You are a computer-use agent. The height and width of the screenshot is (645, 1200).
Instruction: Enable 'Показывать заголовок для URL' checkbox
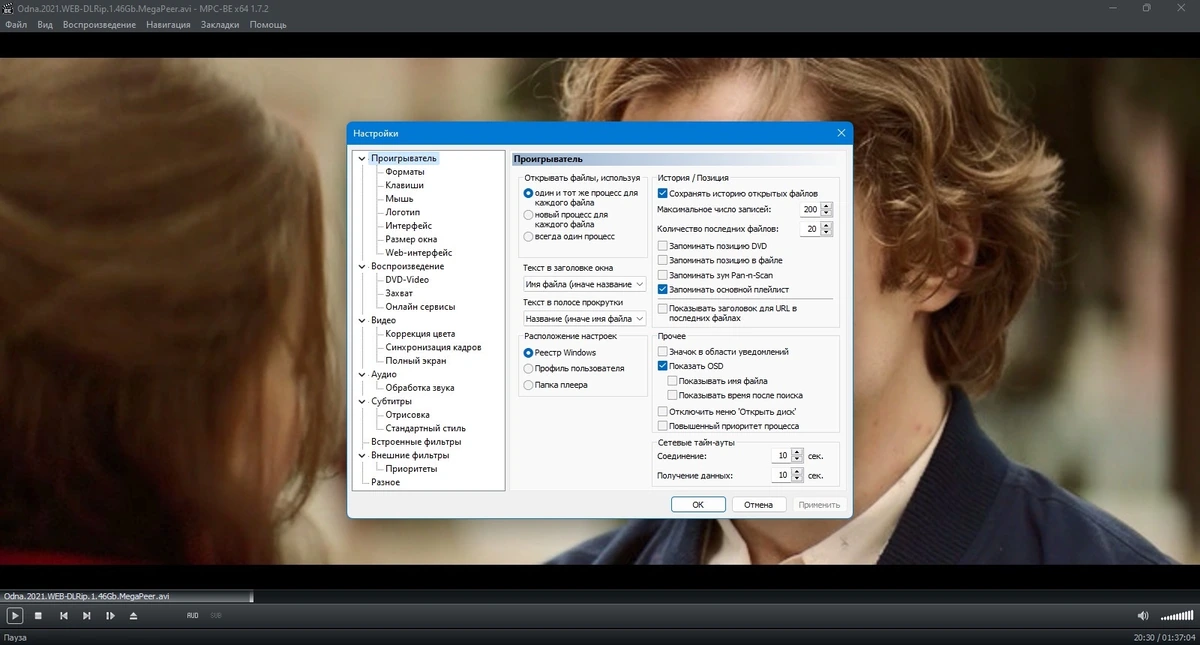tap(662, 308)
